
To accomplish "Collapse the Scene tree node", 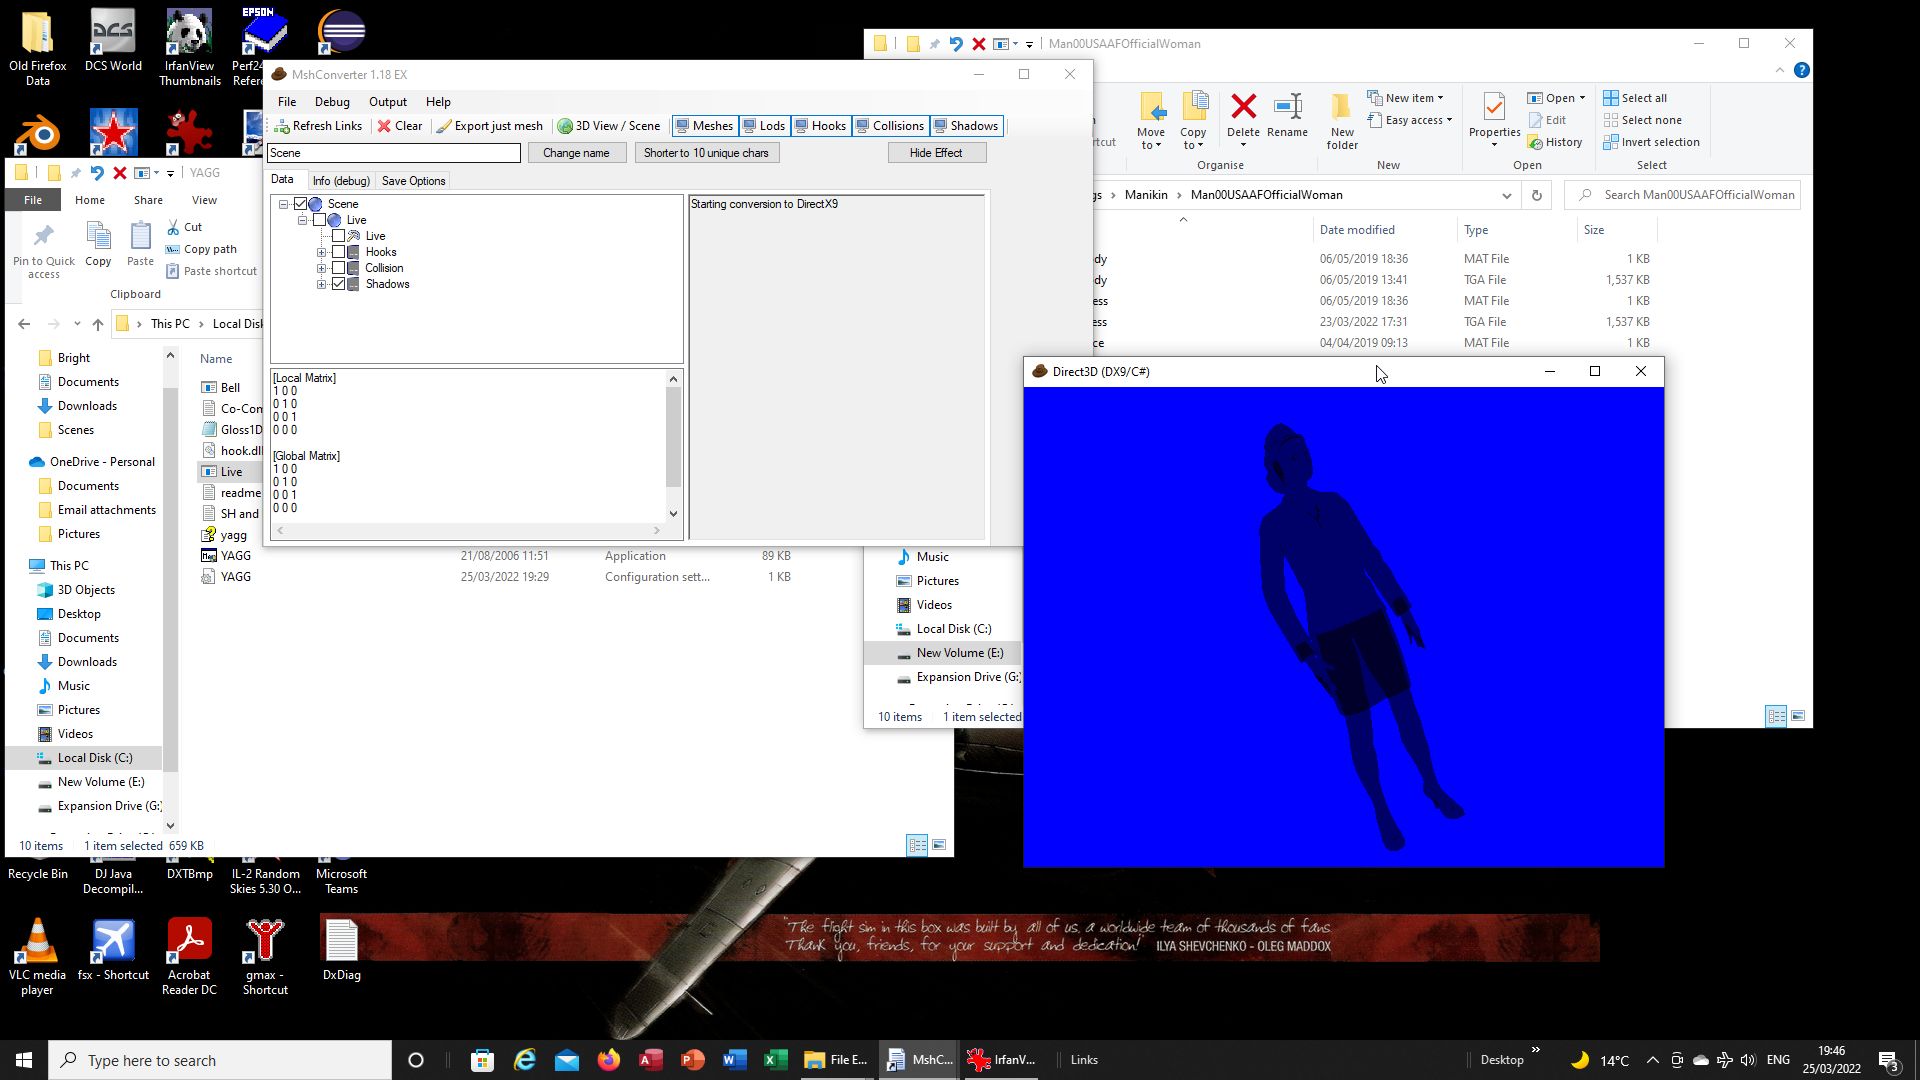I will 284,204.
